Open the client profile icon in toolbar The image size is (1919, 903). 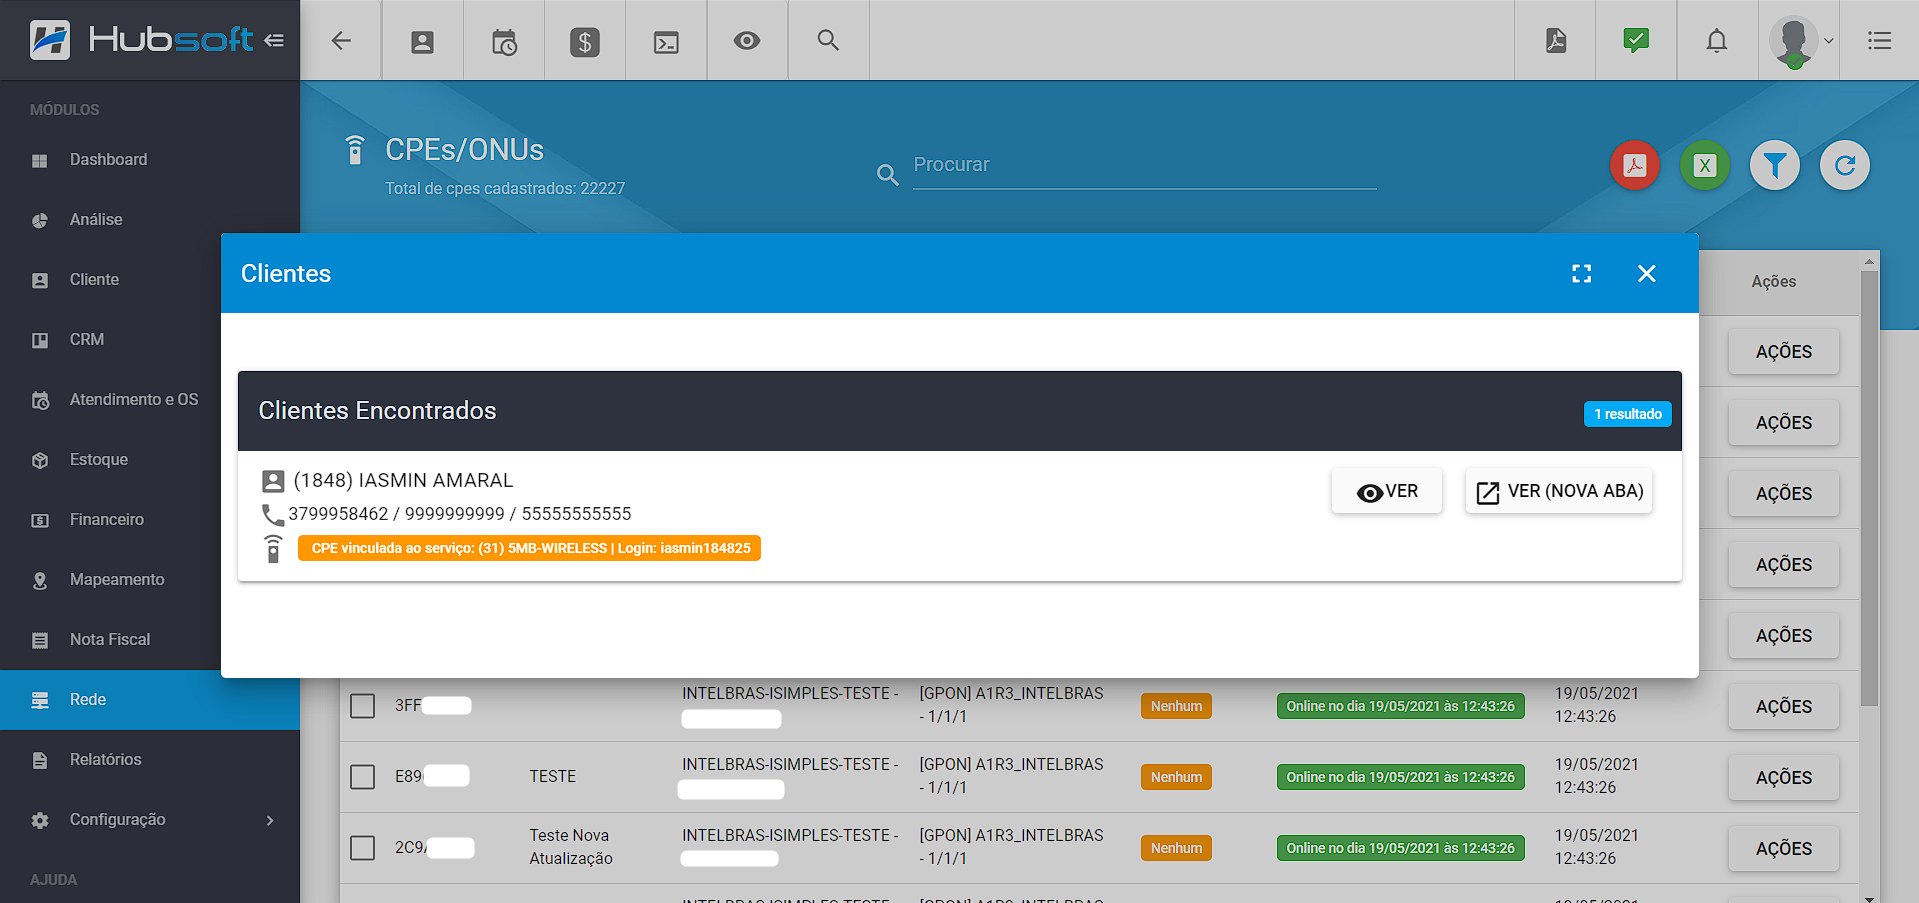pyautogui.click(x=423, y=40)
